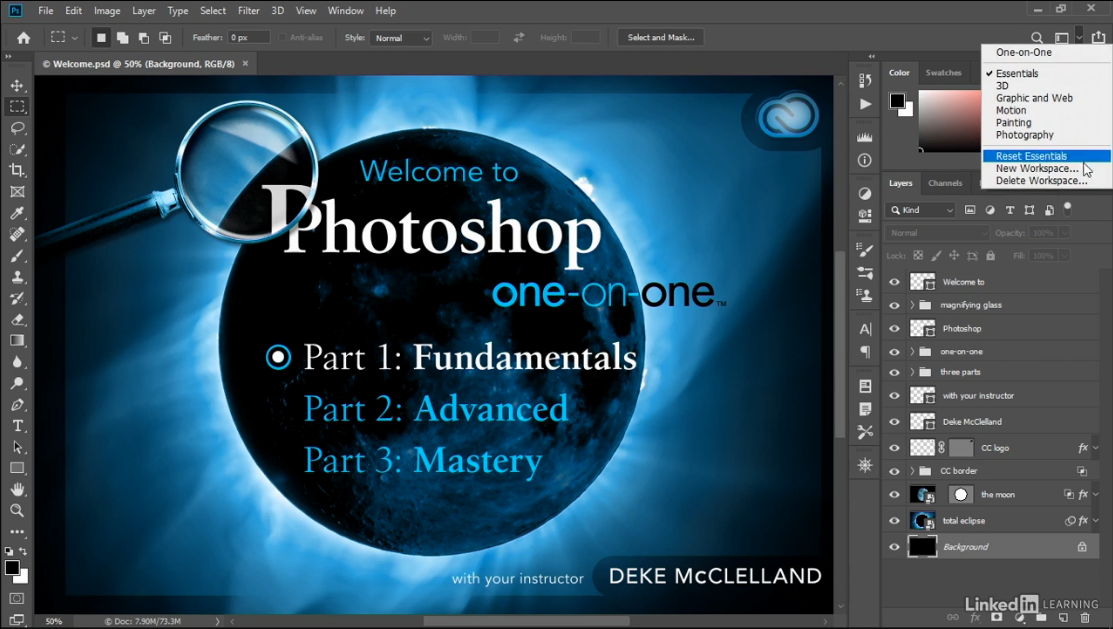This screenshot has width=1113, height=629.
Task: Open the Style dropdown set to Normal
Action: click(401, 38)
